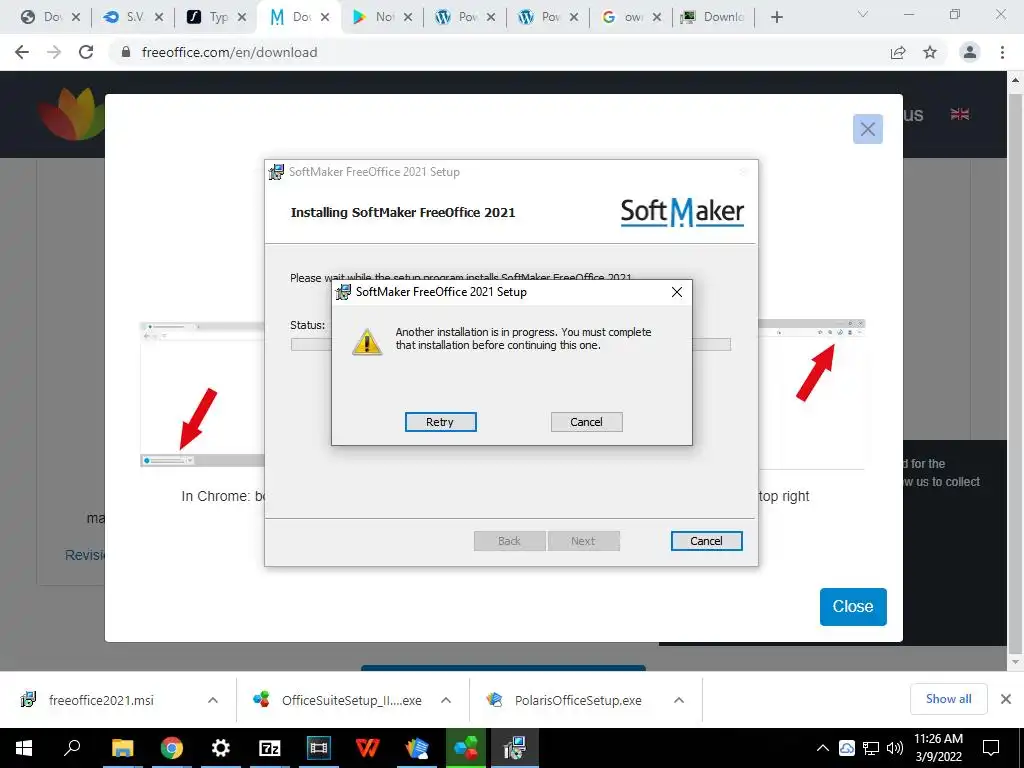
Task: Open WPS Office from taskbar
Action: pos(368,748)
